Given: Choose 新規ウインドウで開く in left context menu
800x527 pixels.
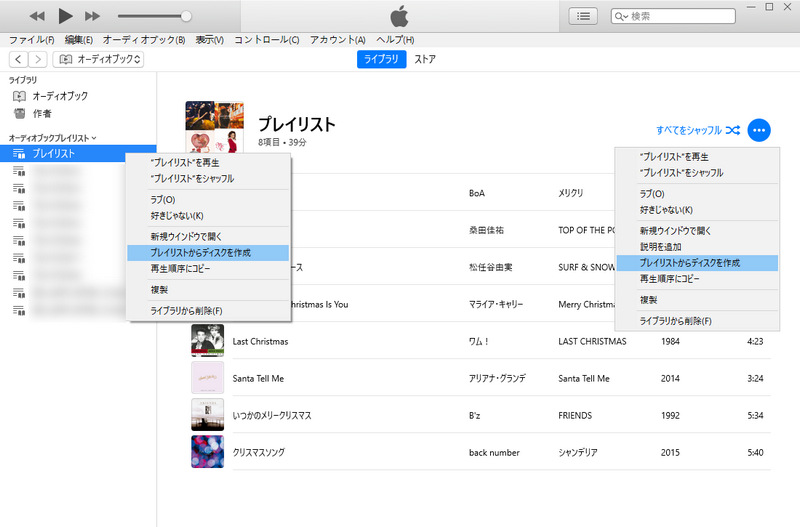Looking at the screenshot, I should pyautogui.click(x=208, y=237).
